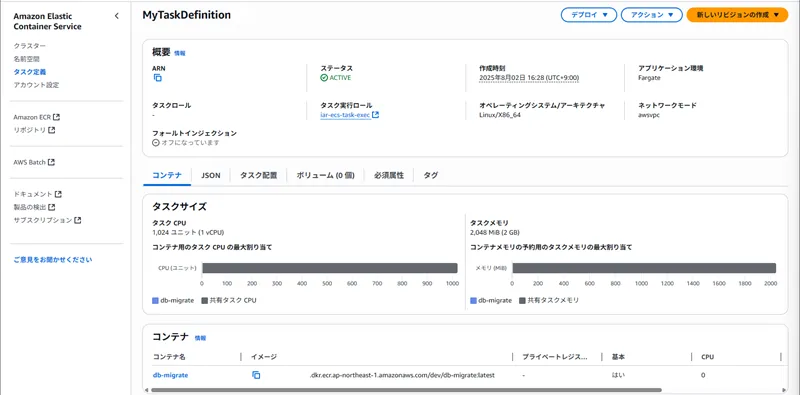The height and width of the screenshot is (395, 800).
Task: Click the external link icon next to AWS Batch
Action: point(52,162)
